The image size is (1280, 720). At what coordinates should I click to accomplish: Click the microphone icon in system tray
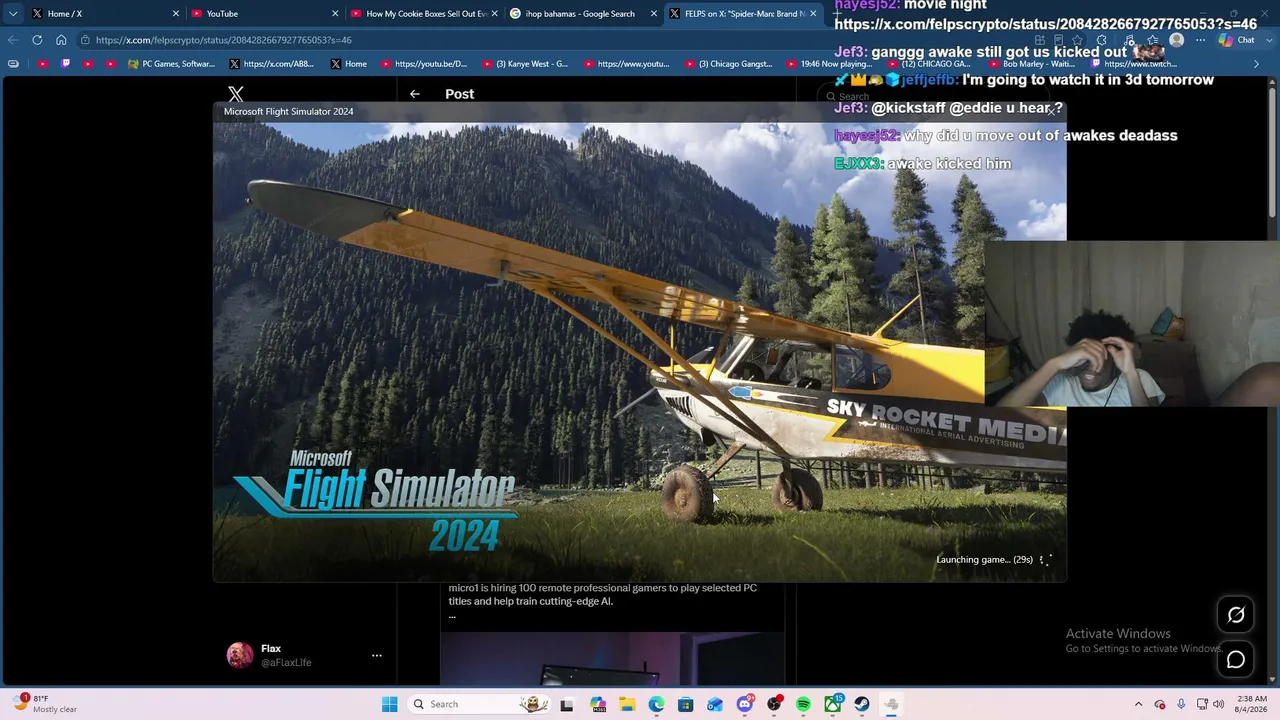[x=1181, y=704]
